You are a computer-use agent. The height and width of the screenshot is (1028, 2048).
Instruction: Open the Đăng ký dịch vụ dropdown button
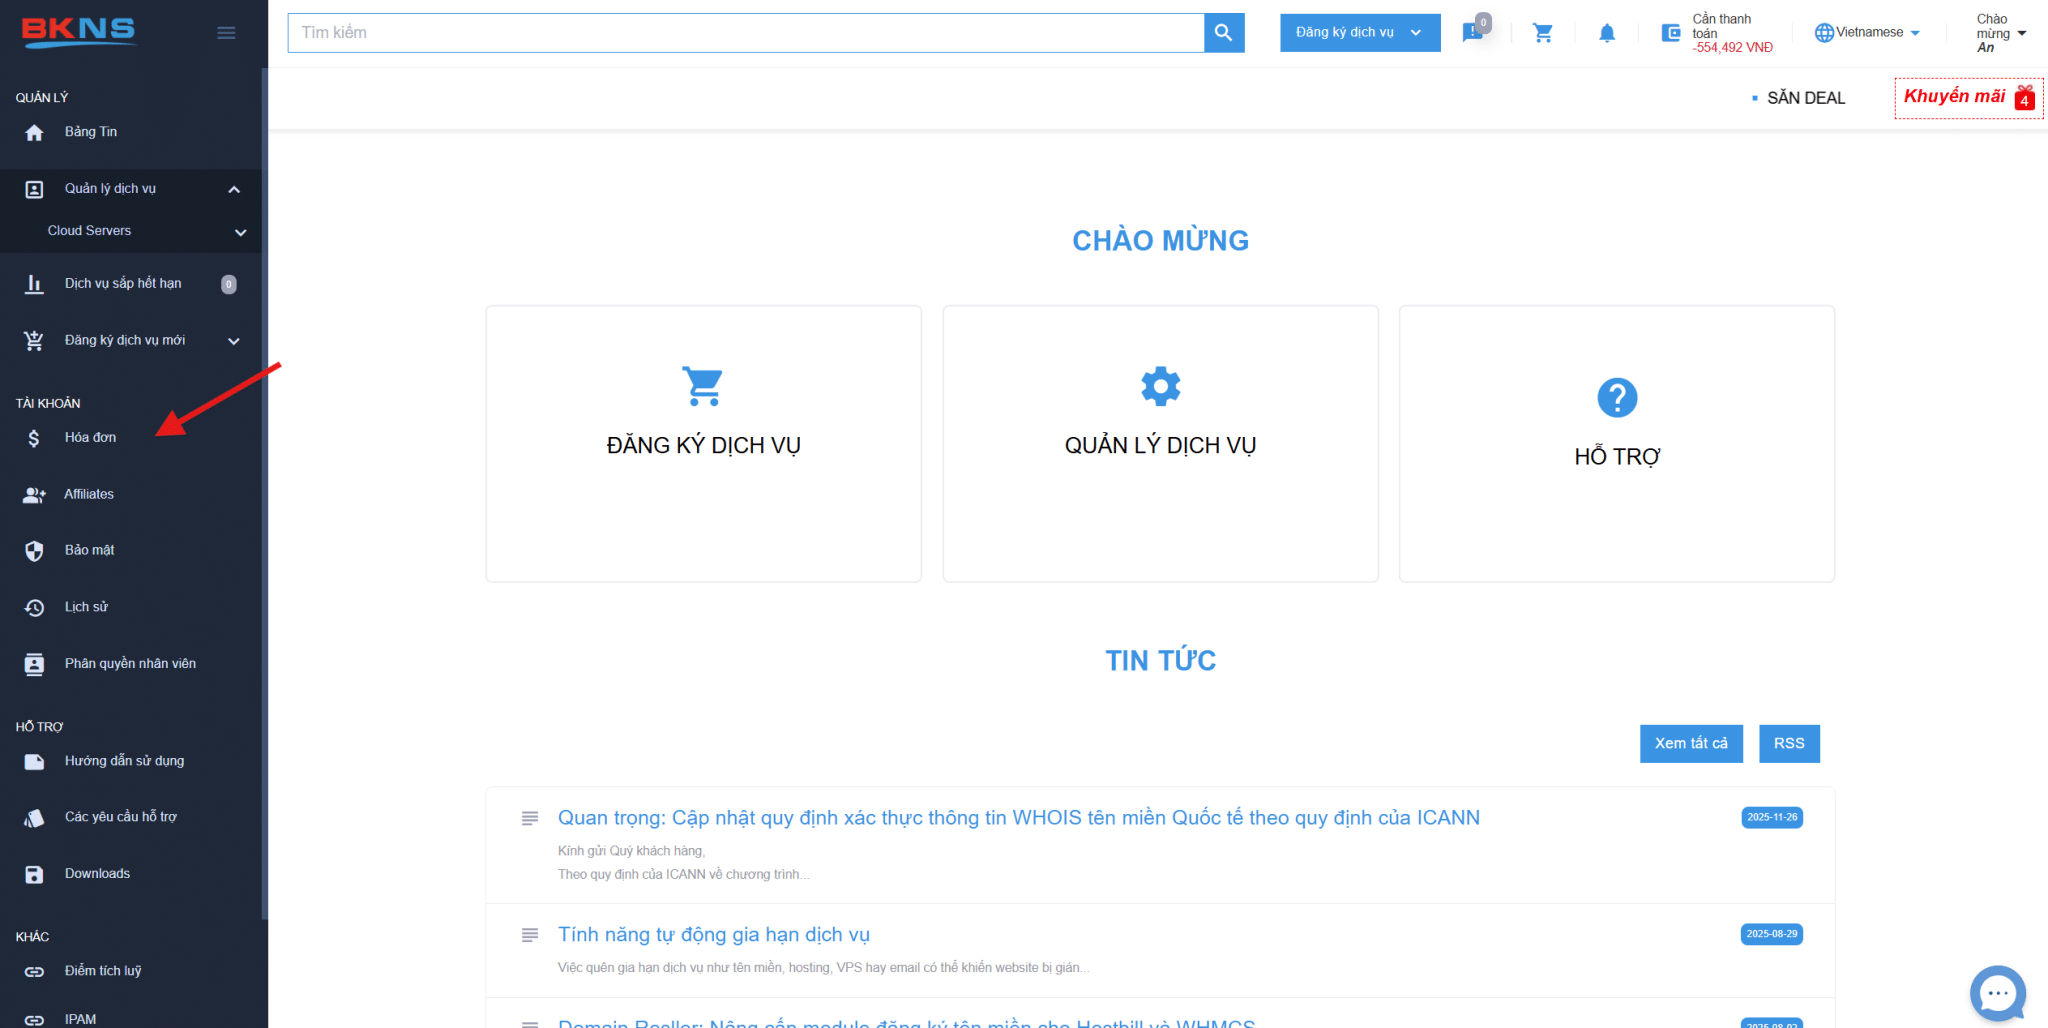pyautogui.click(x=1359, y=33)
